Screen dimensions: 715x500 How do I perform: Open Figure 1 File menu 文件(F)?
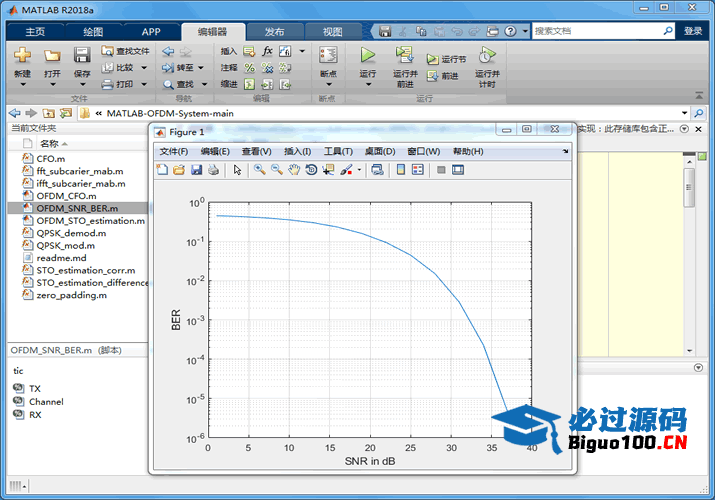point(174,151)
